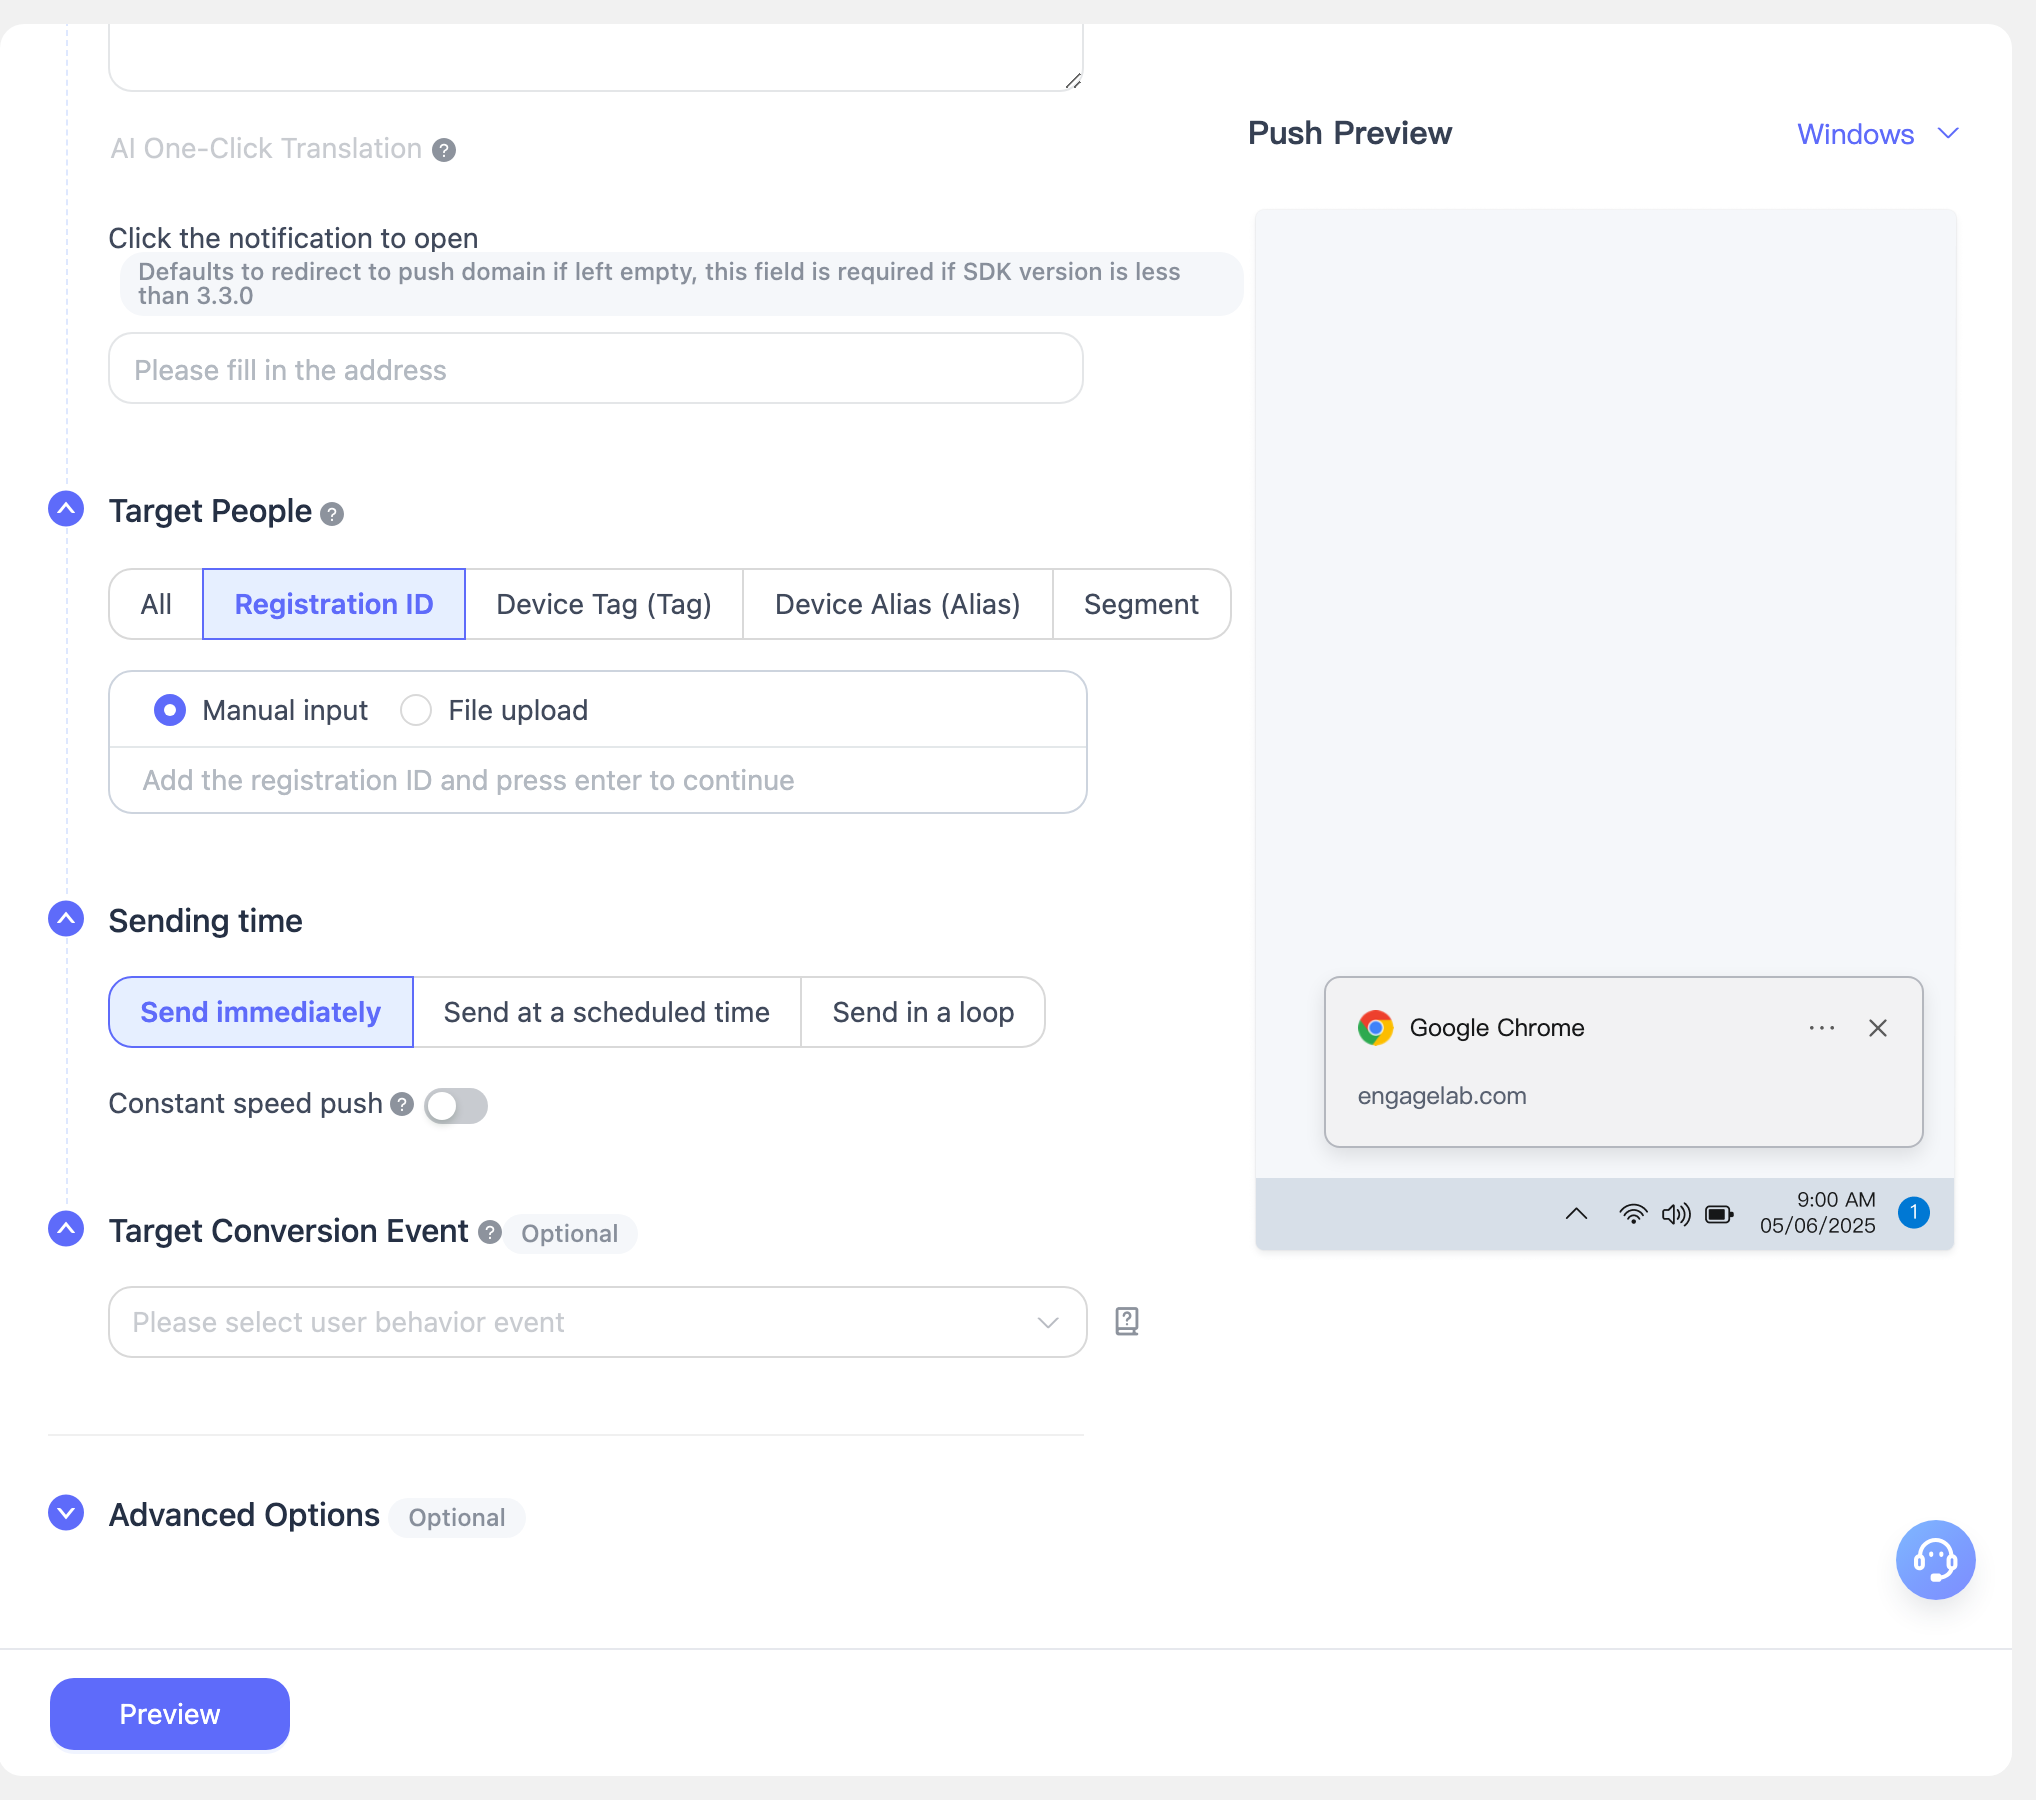Choose Send in a loop option

(923, 1012)
